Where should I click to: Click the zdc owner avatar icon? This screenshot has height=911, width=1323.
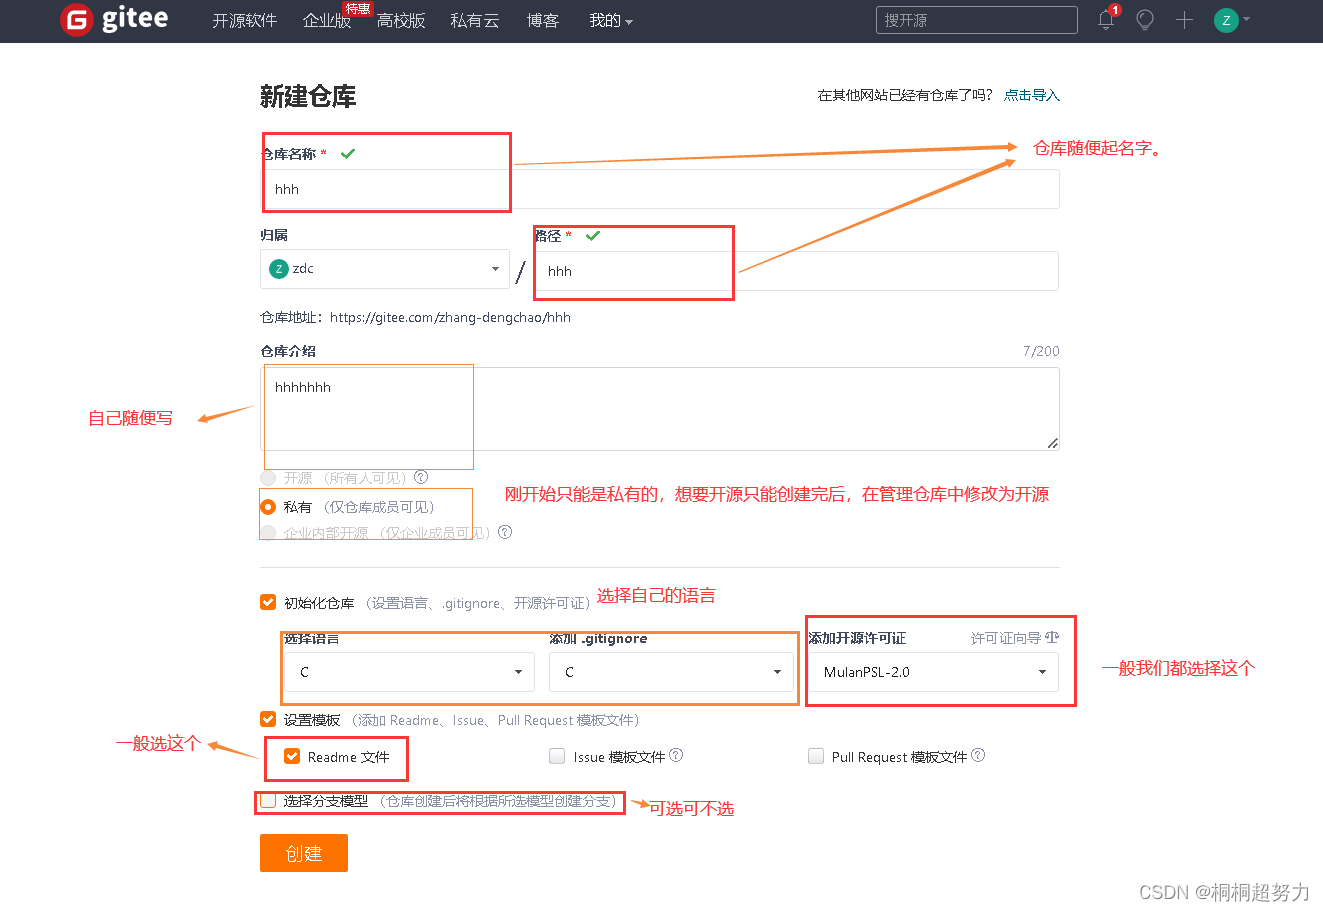(279, 269)
